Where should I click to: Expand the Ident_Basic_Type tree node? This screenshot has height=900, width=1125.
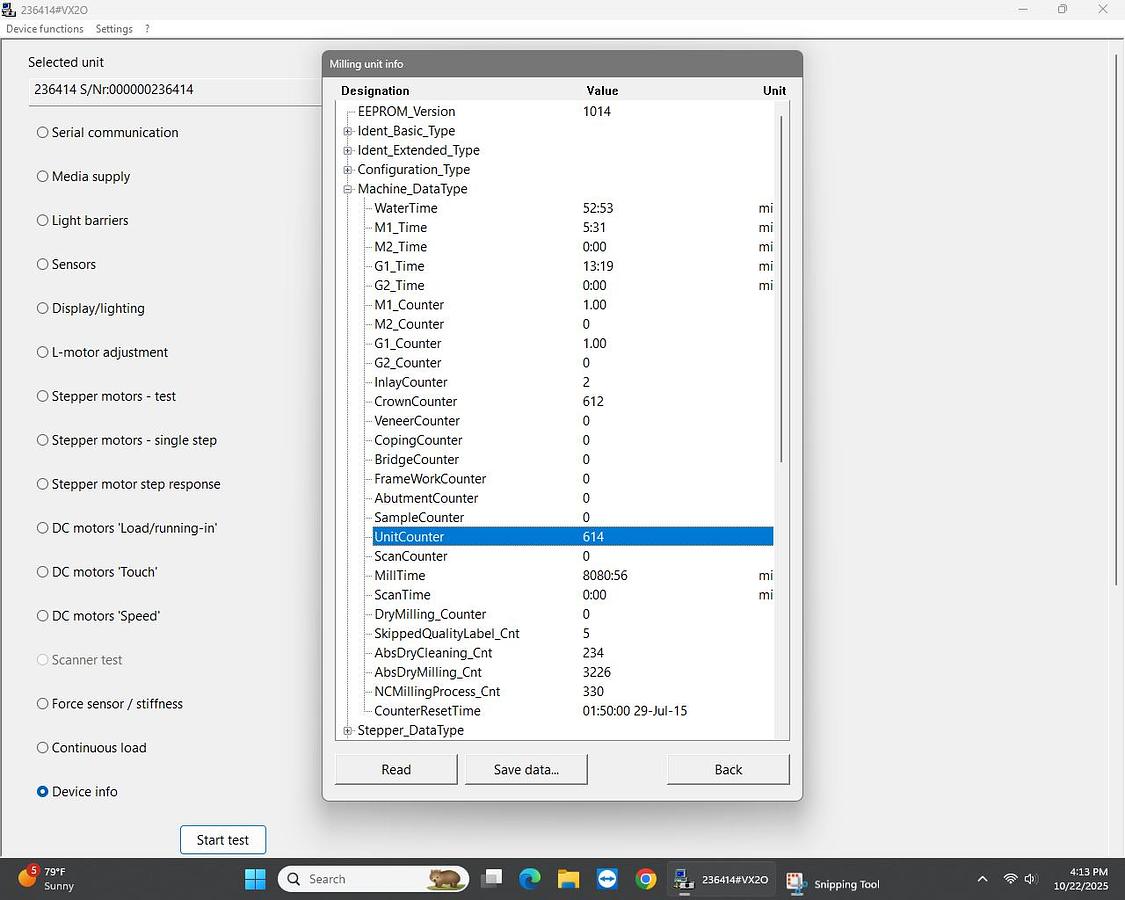coord(348,131)
